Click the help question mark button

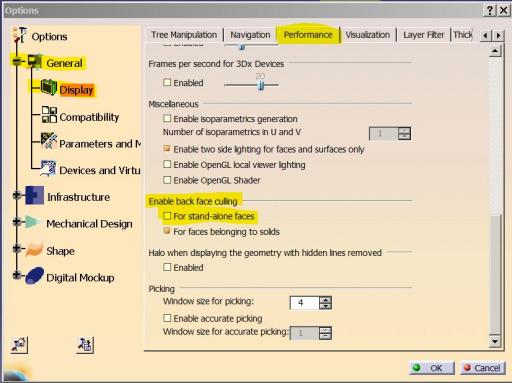click(x=489, y=10)
